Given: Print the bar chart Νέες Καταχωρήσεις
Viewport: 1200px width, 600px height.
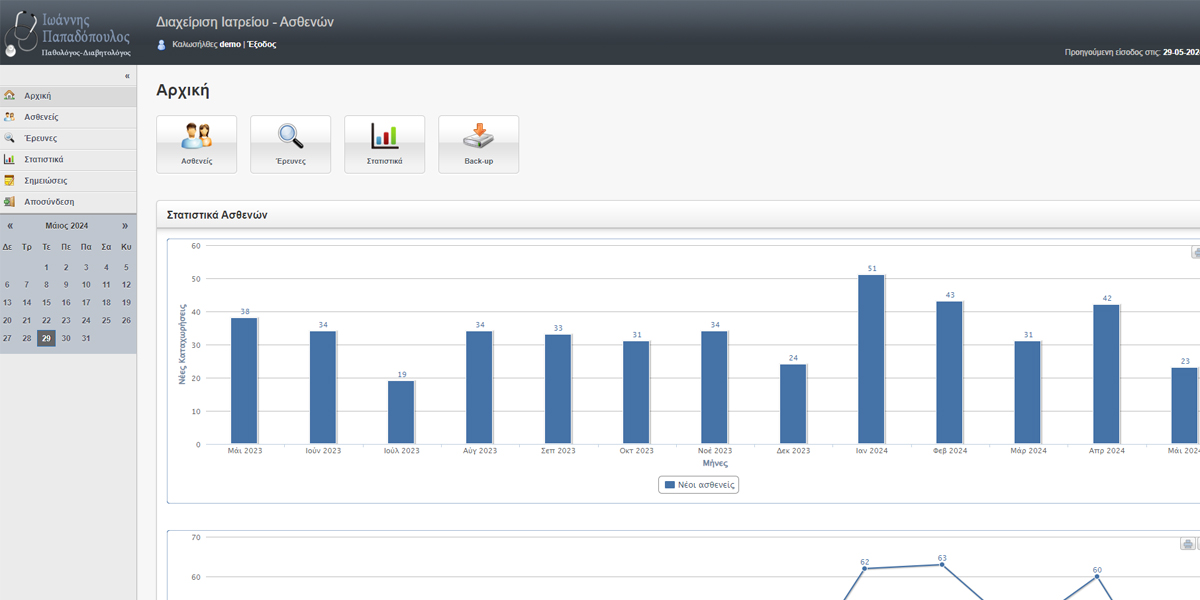Looking at the screenshot, I should (x=1196, y=252).
